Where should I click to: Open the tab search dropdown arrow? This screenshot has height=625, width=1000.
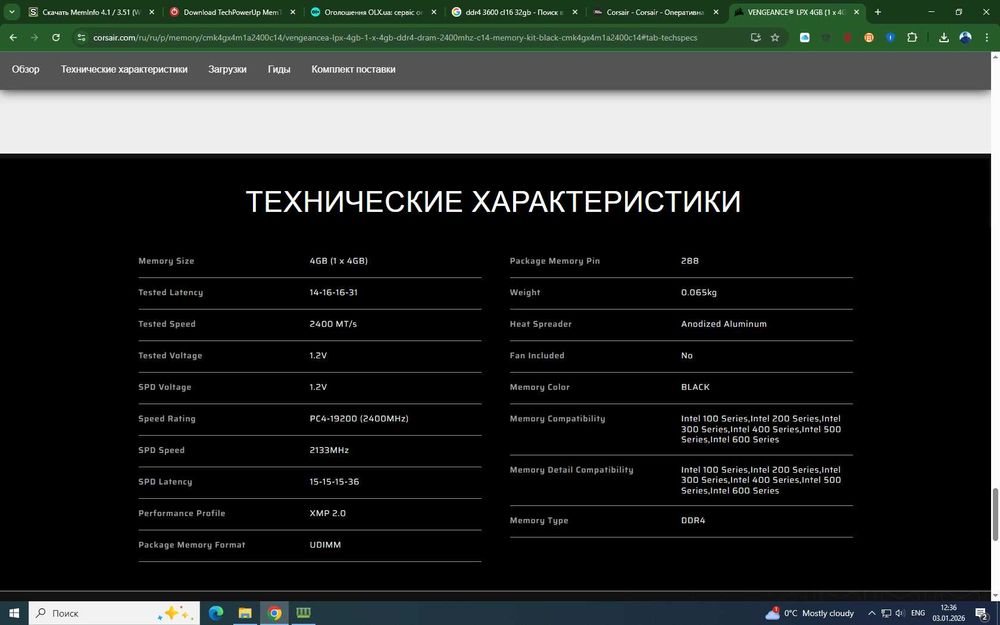pyautogui.click(x=11, y=11)
